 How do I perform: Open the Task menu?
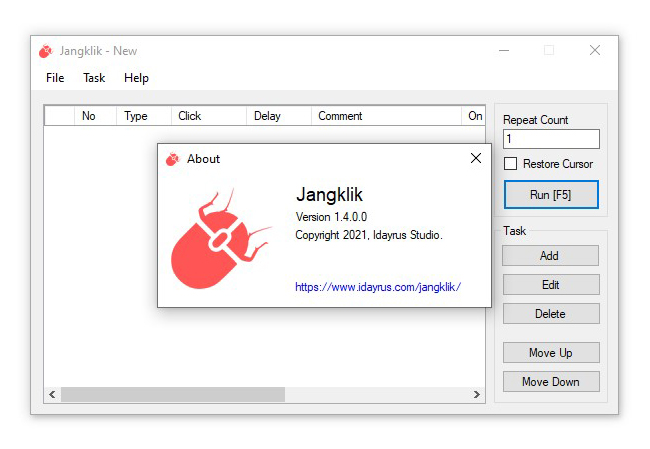coord(94,78)
